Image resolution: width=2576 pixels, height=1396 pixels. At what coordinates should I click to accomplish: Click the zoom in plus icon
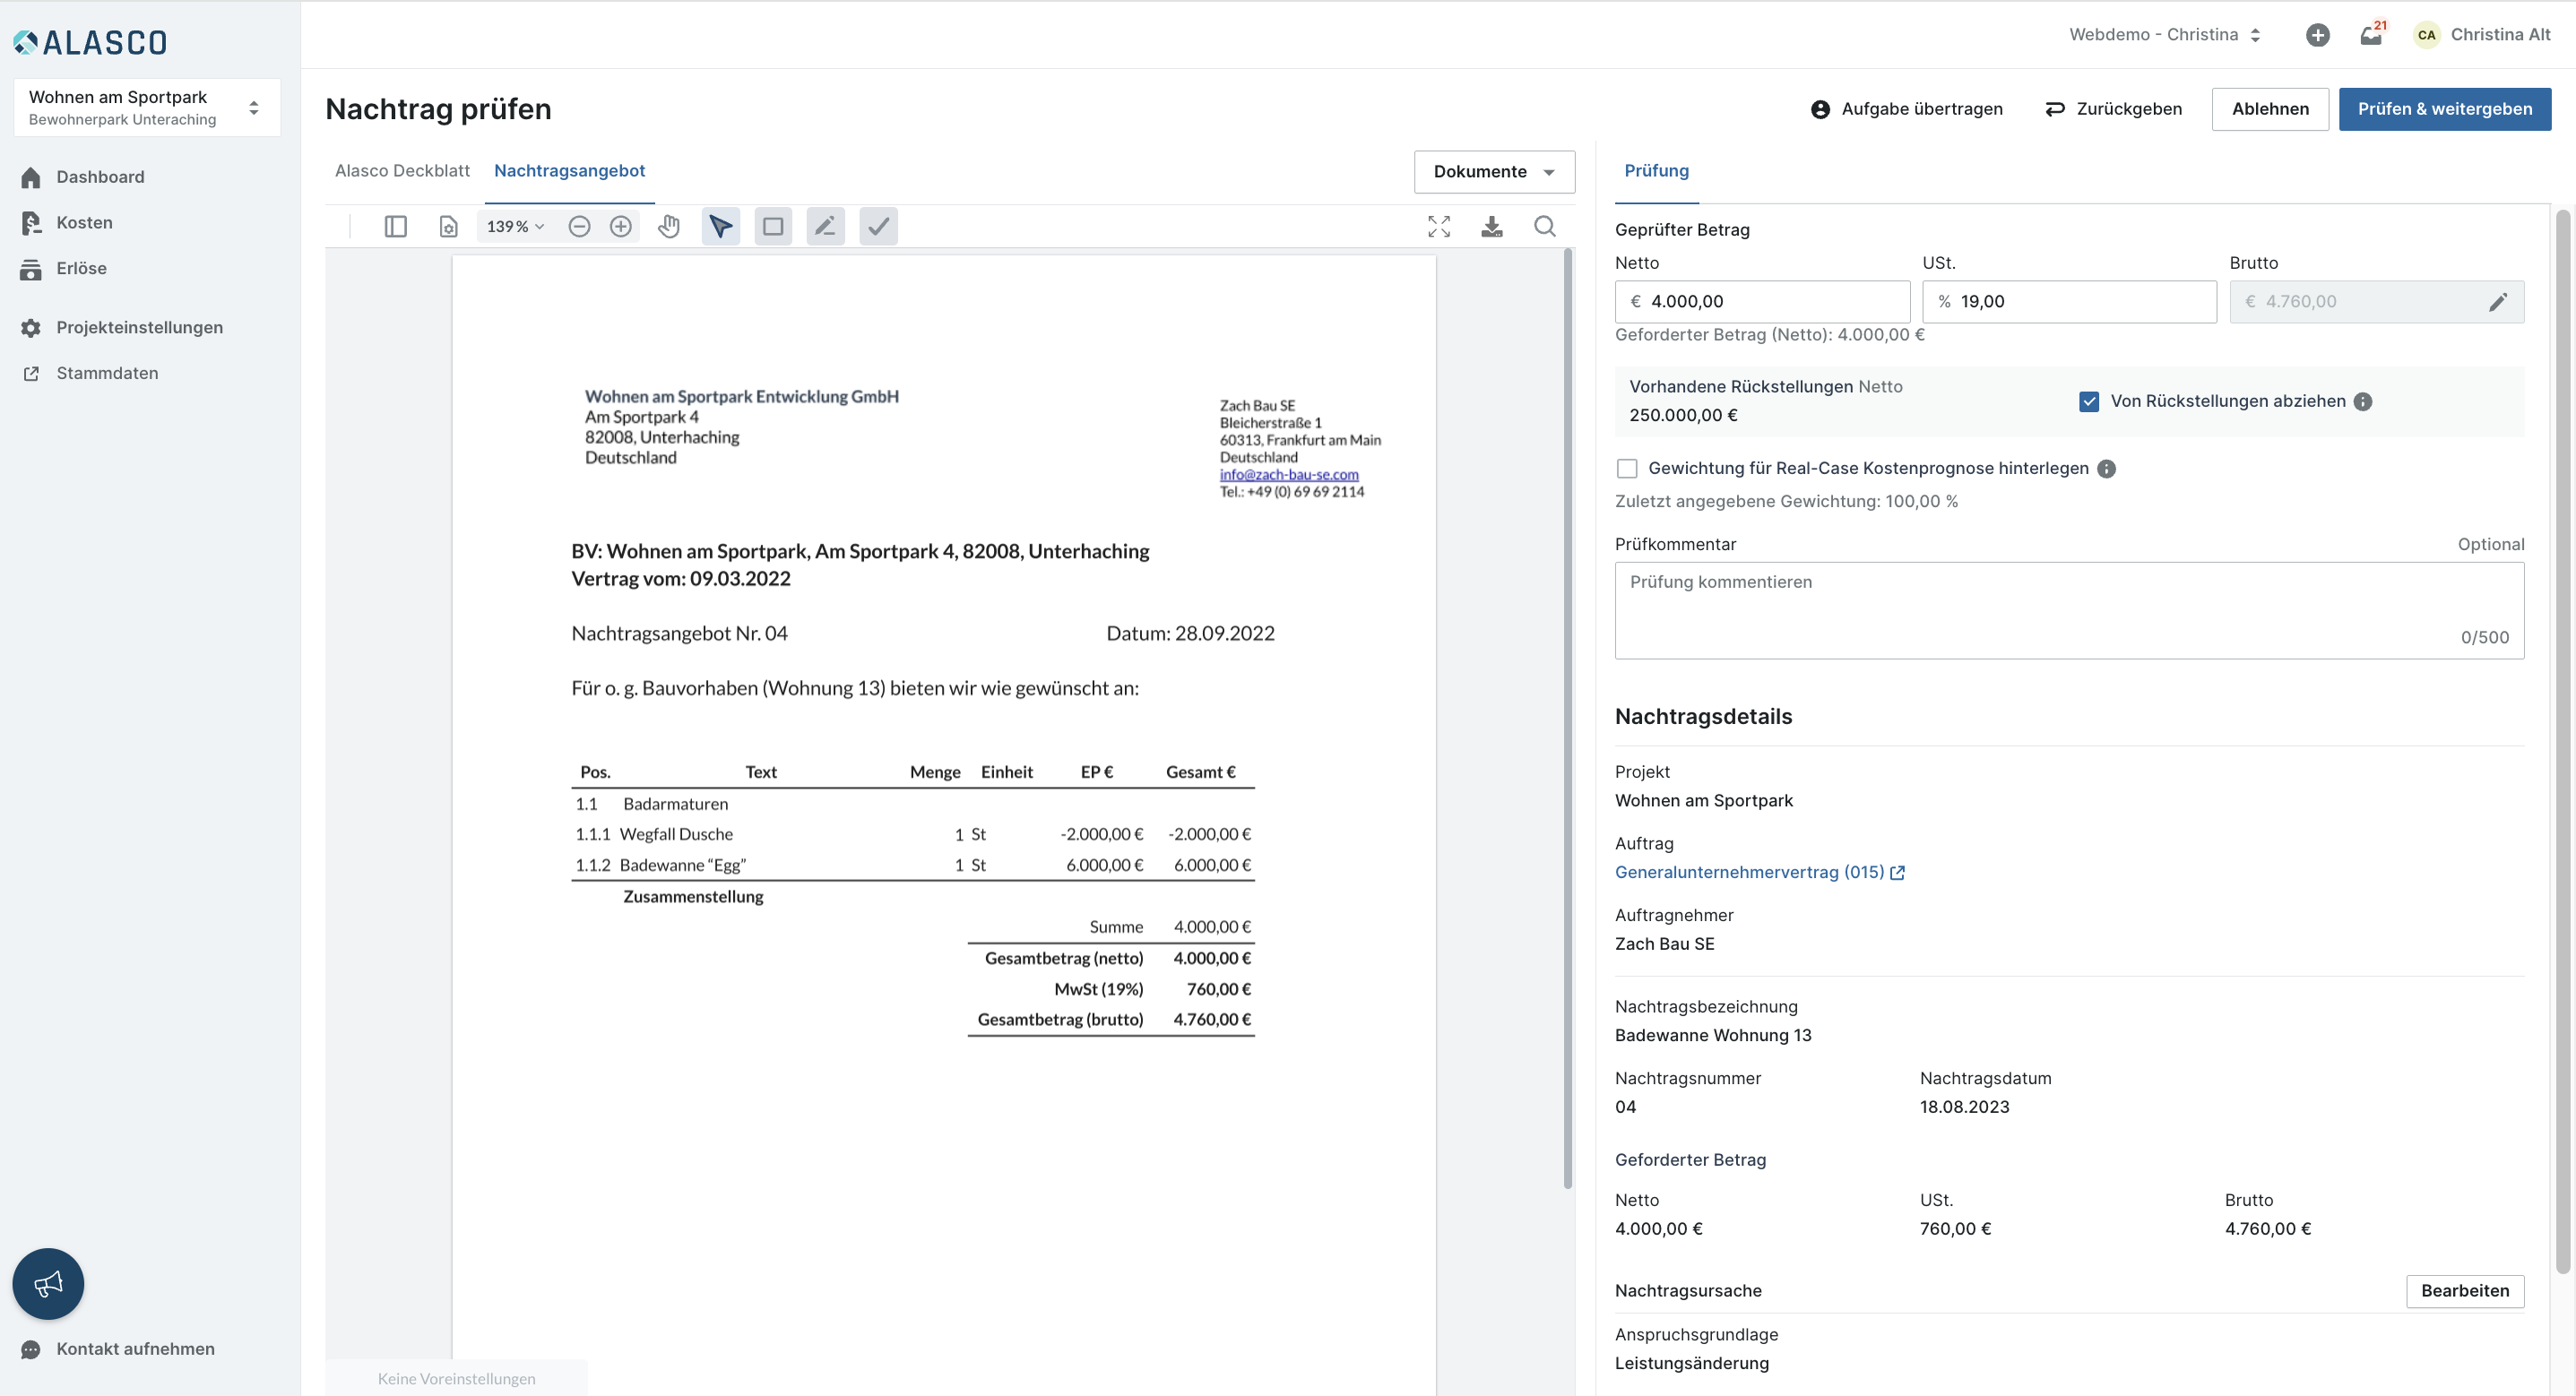click(x=621, y=226)
